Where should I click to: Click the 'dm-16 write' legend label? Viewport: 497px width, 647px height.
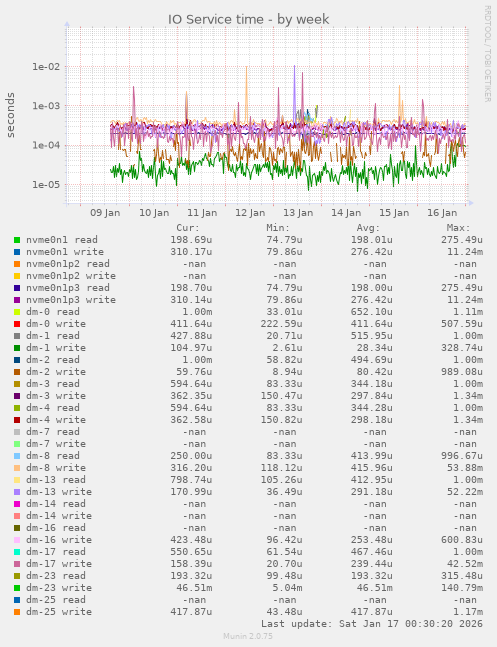59,540
